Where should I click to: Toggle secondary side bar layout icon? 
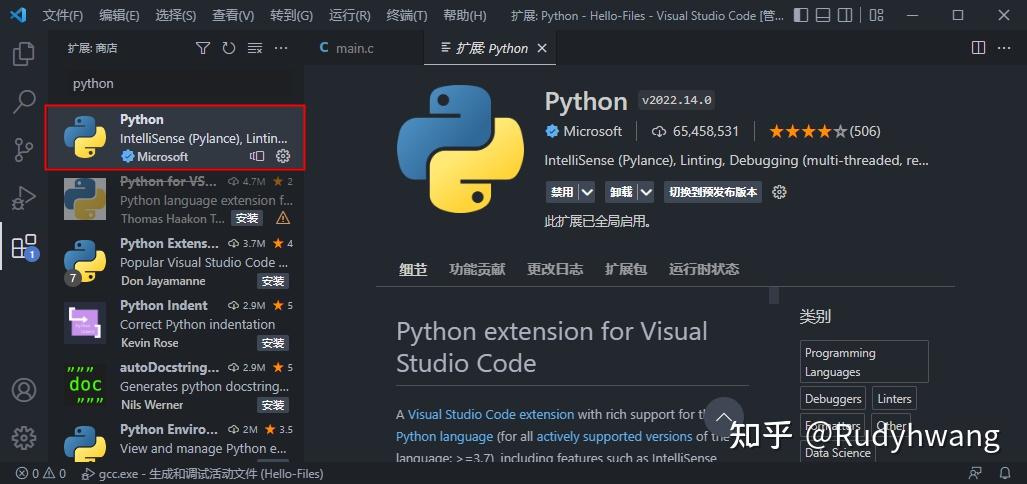point(846,15)
